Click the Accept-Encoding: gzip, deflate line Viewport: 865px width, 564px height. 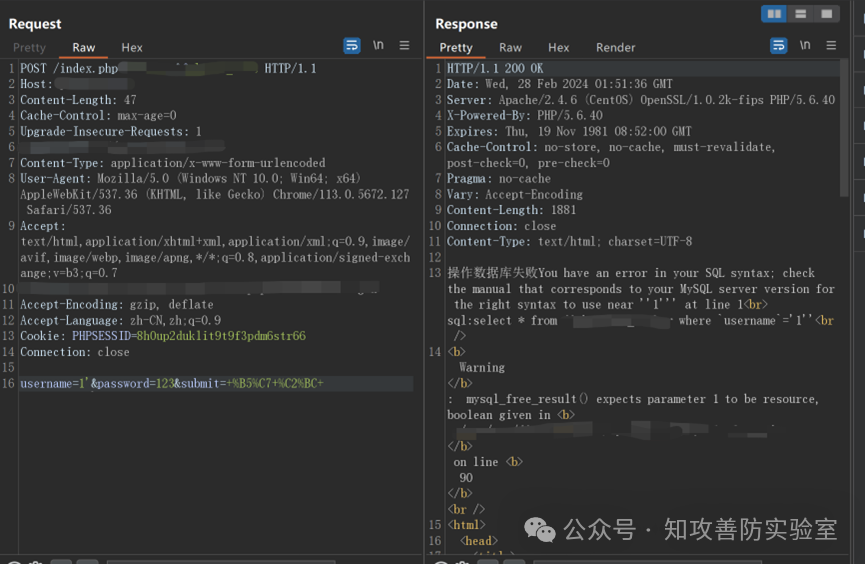click(116, 305)
